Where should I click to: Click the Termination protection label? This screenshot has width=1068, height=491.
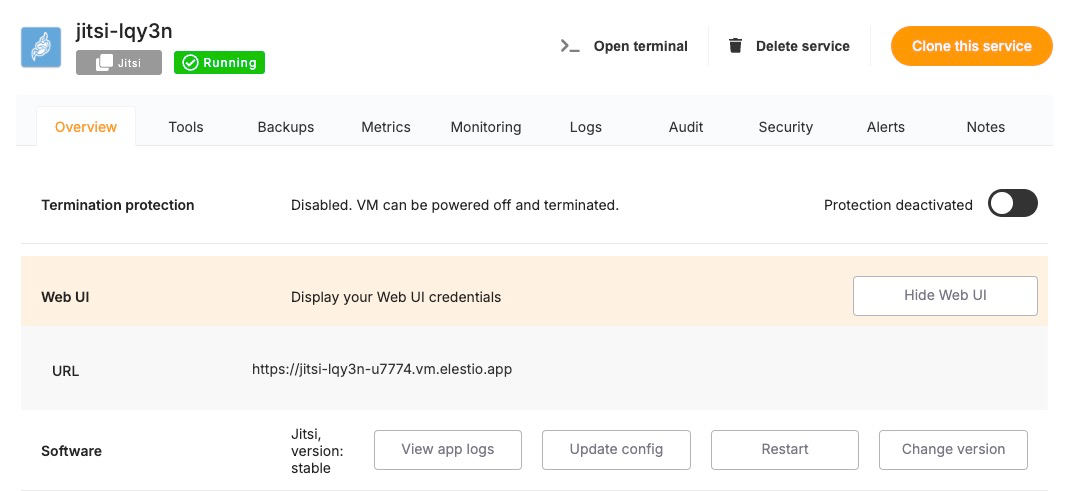118,205
